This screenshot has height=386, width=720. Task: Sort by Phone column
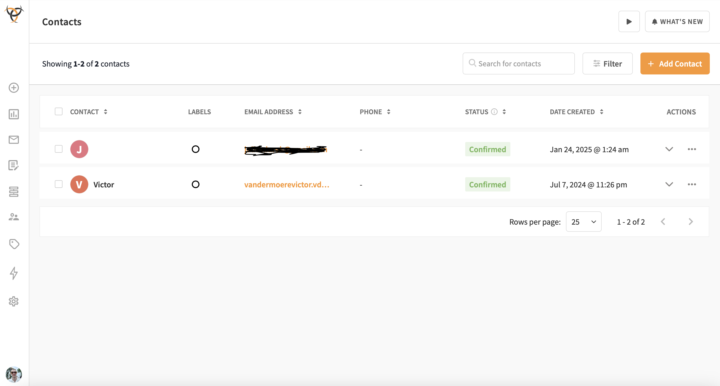388,112
